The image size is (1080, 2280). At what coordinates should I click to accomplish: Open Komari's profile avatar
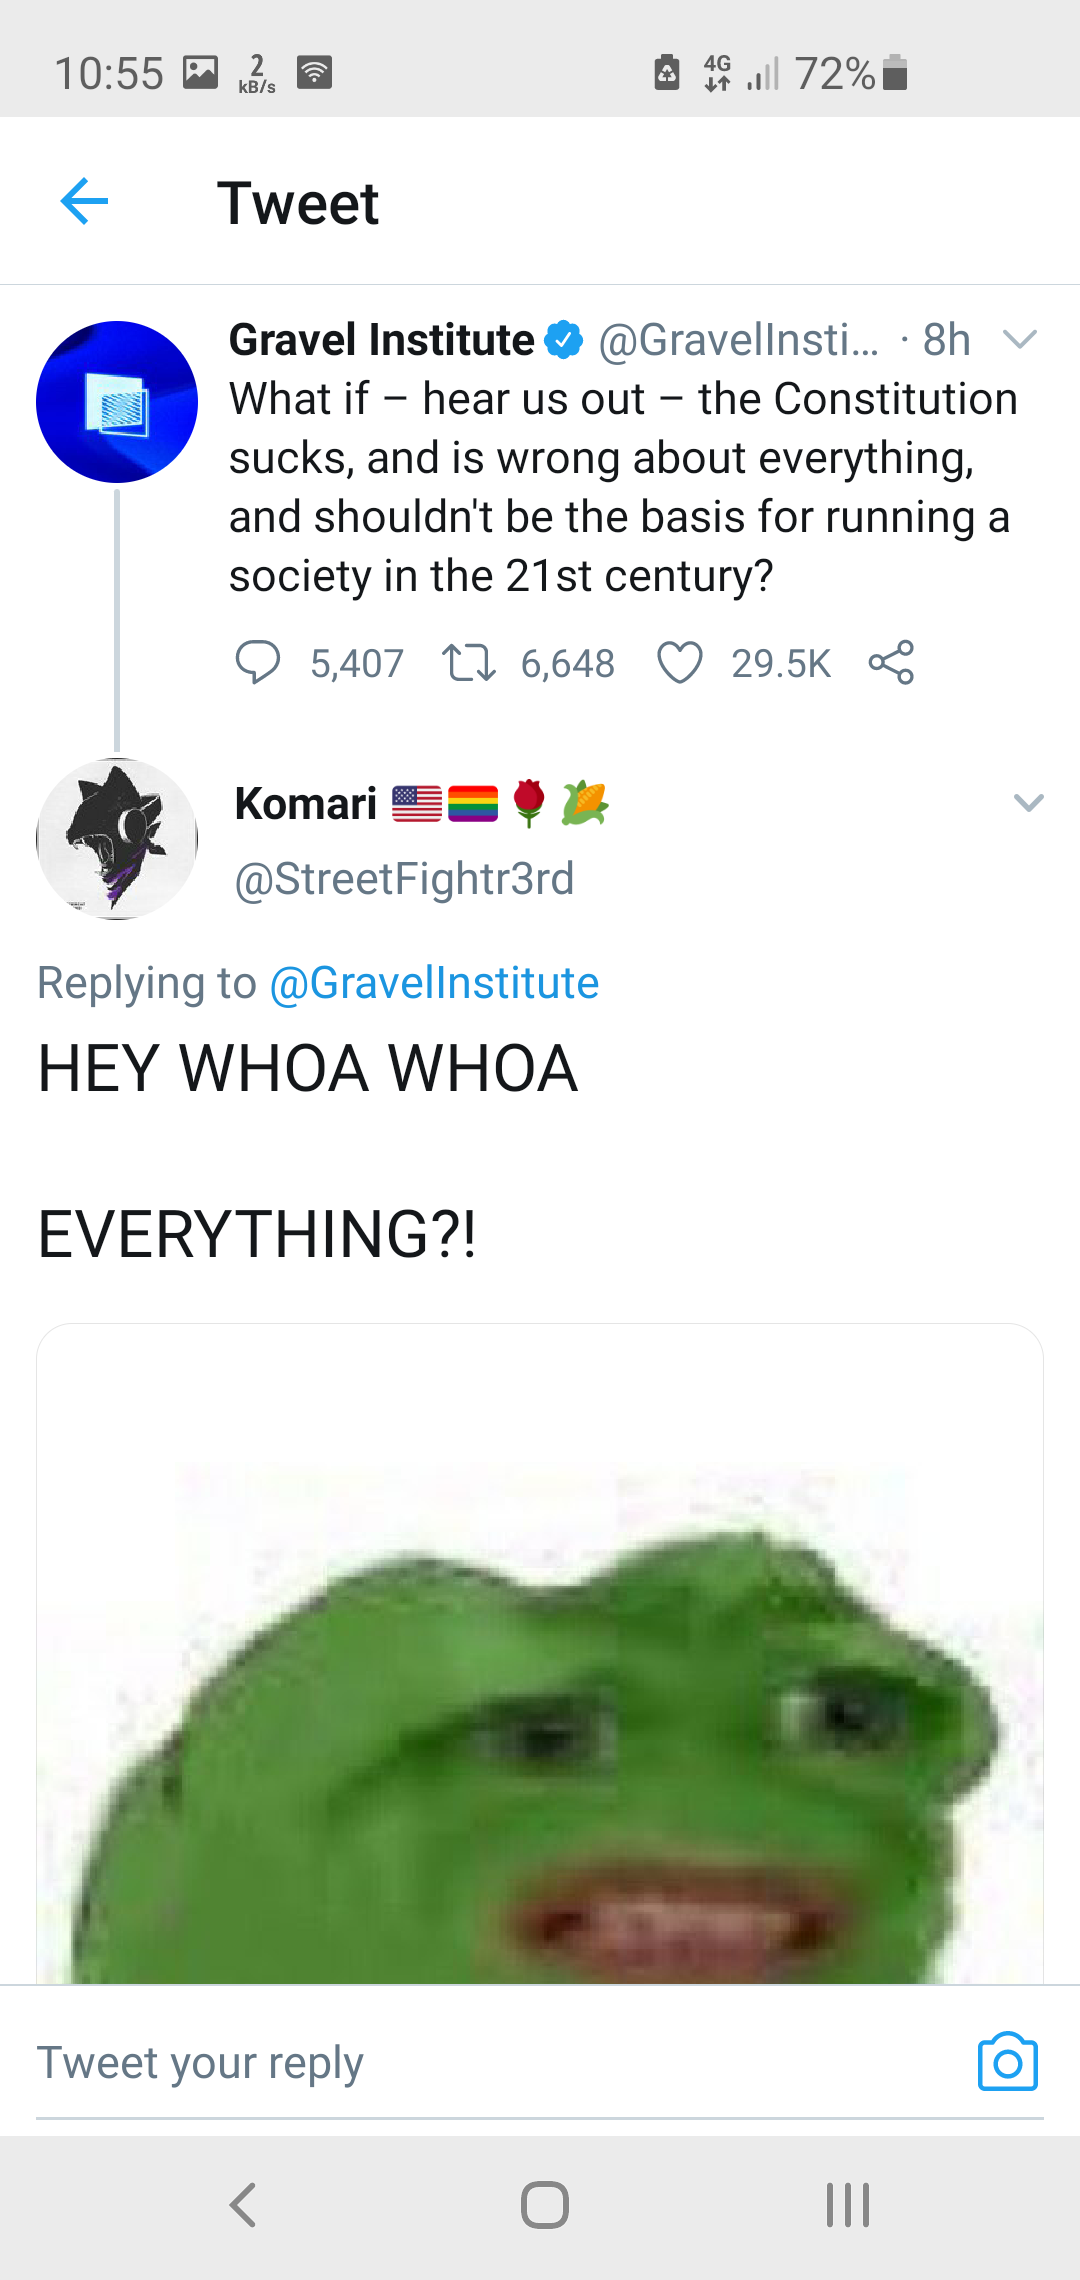[117, 839]
